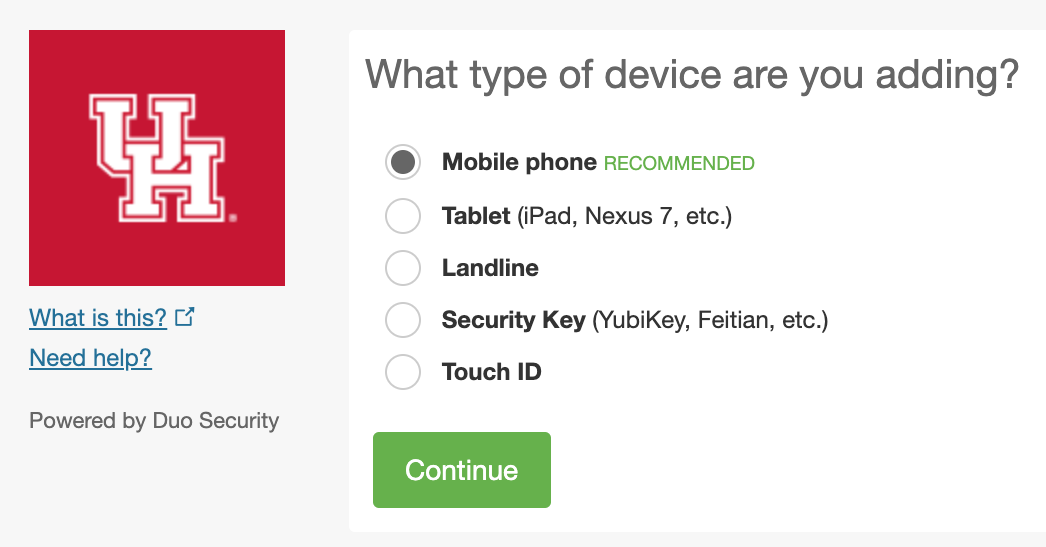
Task: Click the "(YubiKey, Feitian, etc.)" description text
Action: point(710,320)
